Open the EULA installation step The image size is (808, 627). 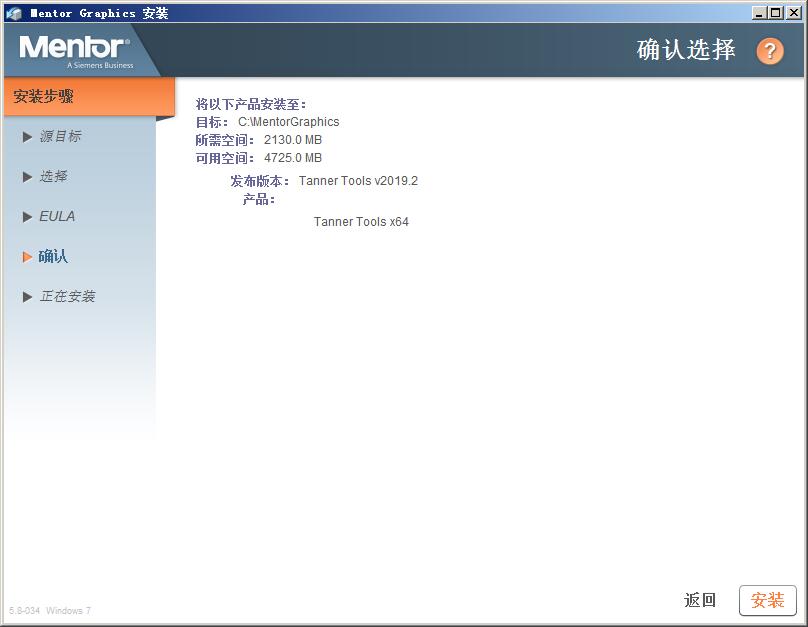pos(57,216)
